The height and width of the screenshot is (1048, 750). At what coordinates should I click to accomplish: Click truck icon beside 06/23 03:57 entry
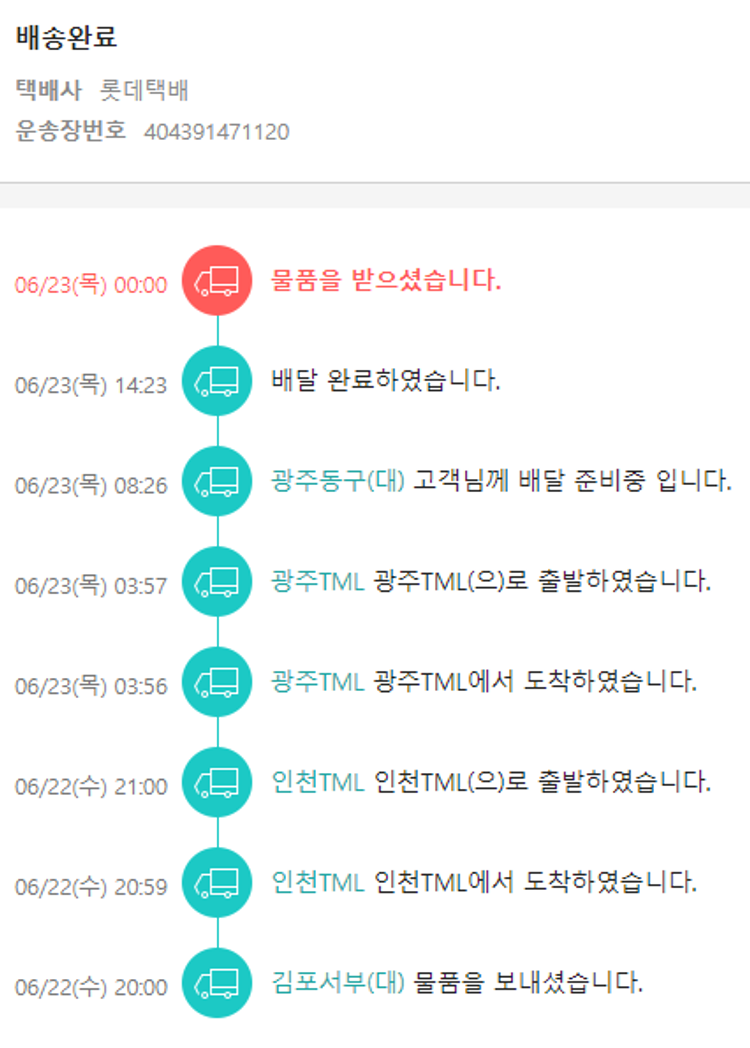pyautogui.click(x=217, y=582)
